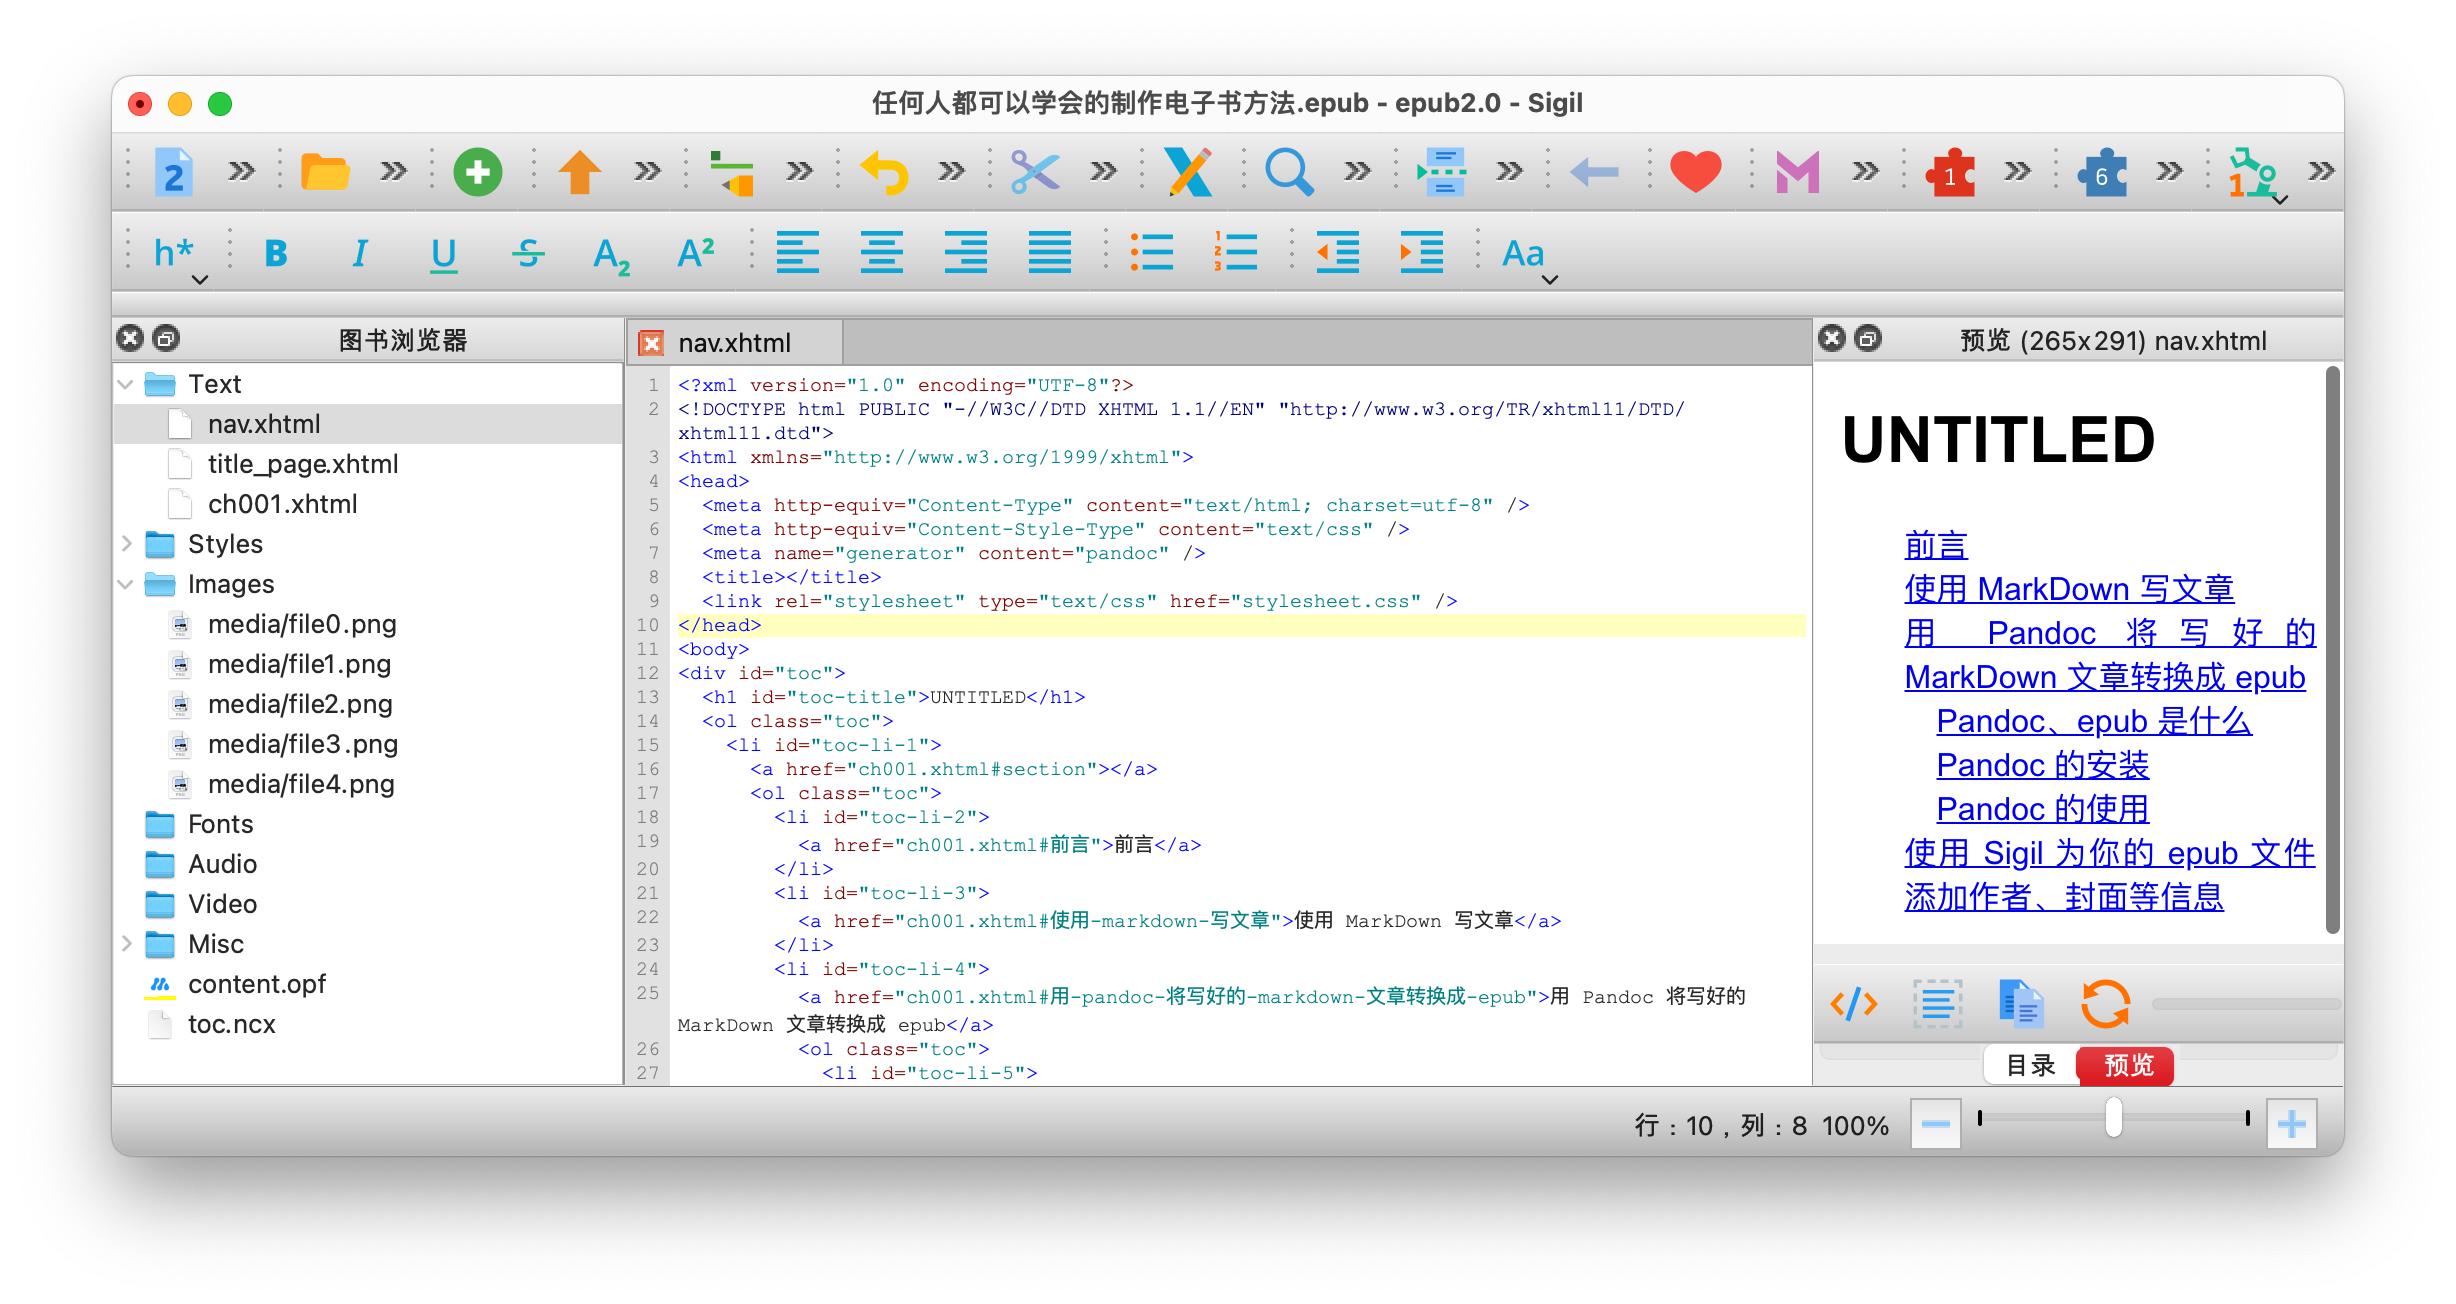Click the Find and Replace magnifier icon

(x=1288, y=172)
